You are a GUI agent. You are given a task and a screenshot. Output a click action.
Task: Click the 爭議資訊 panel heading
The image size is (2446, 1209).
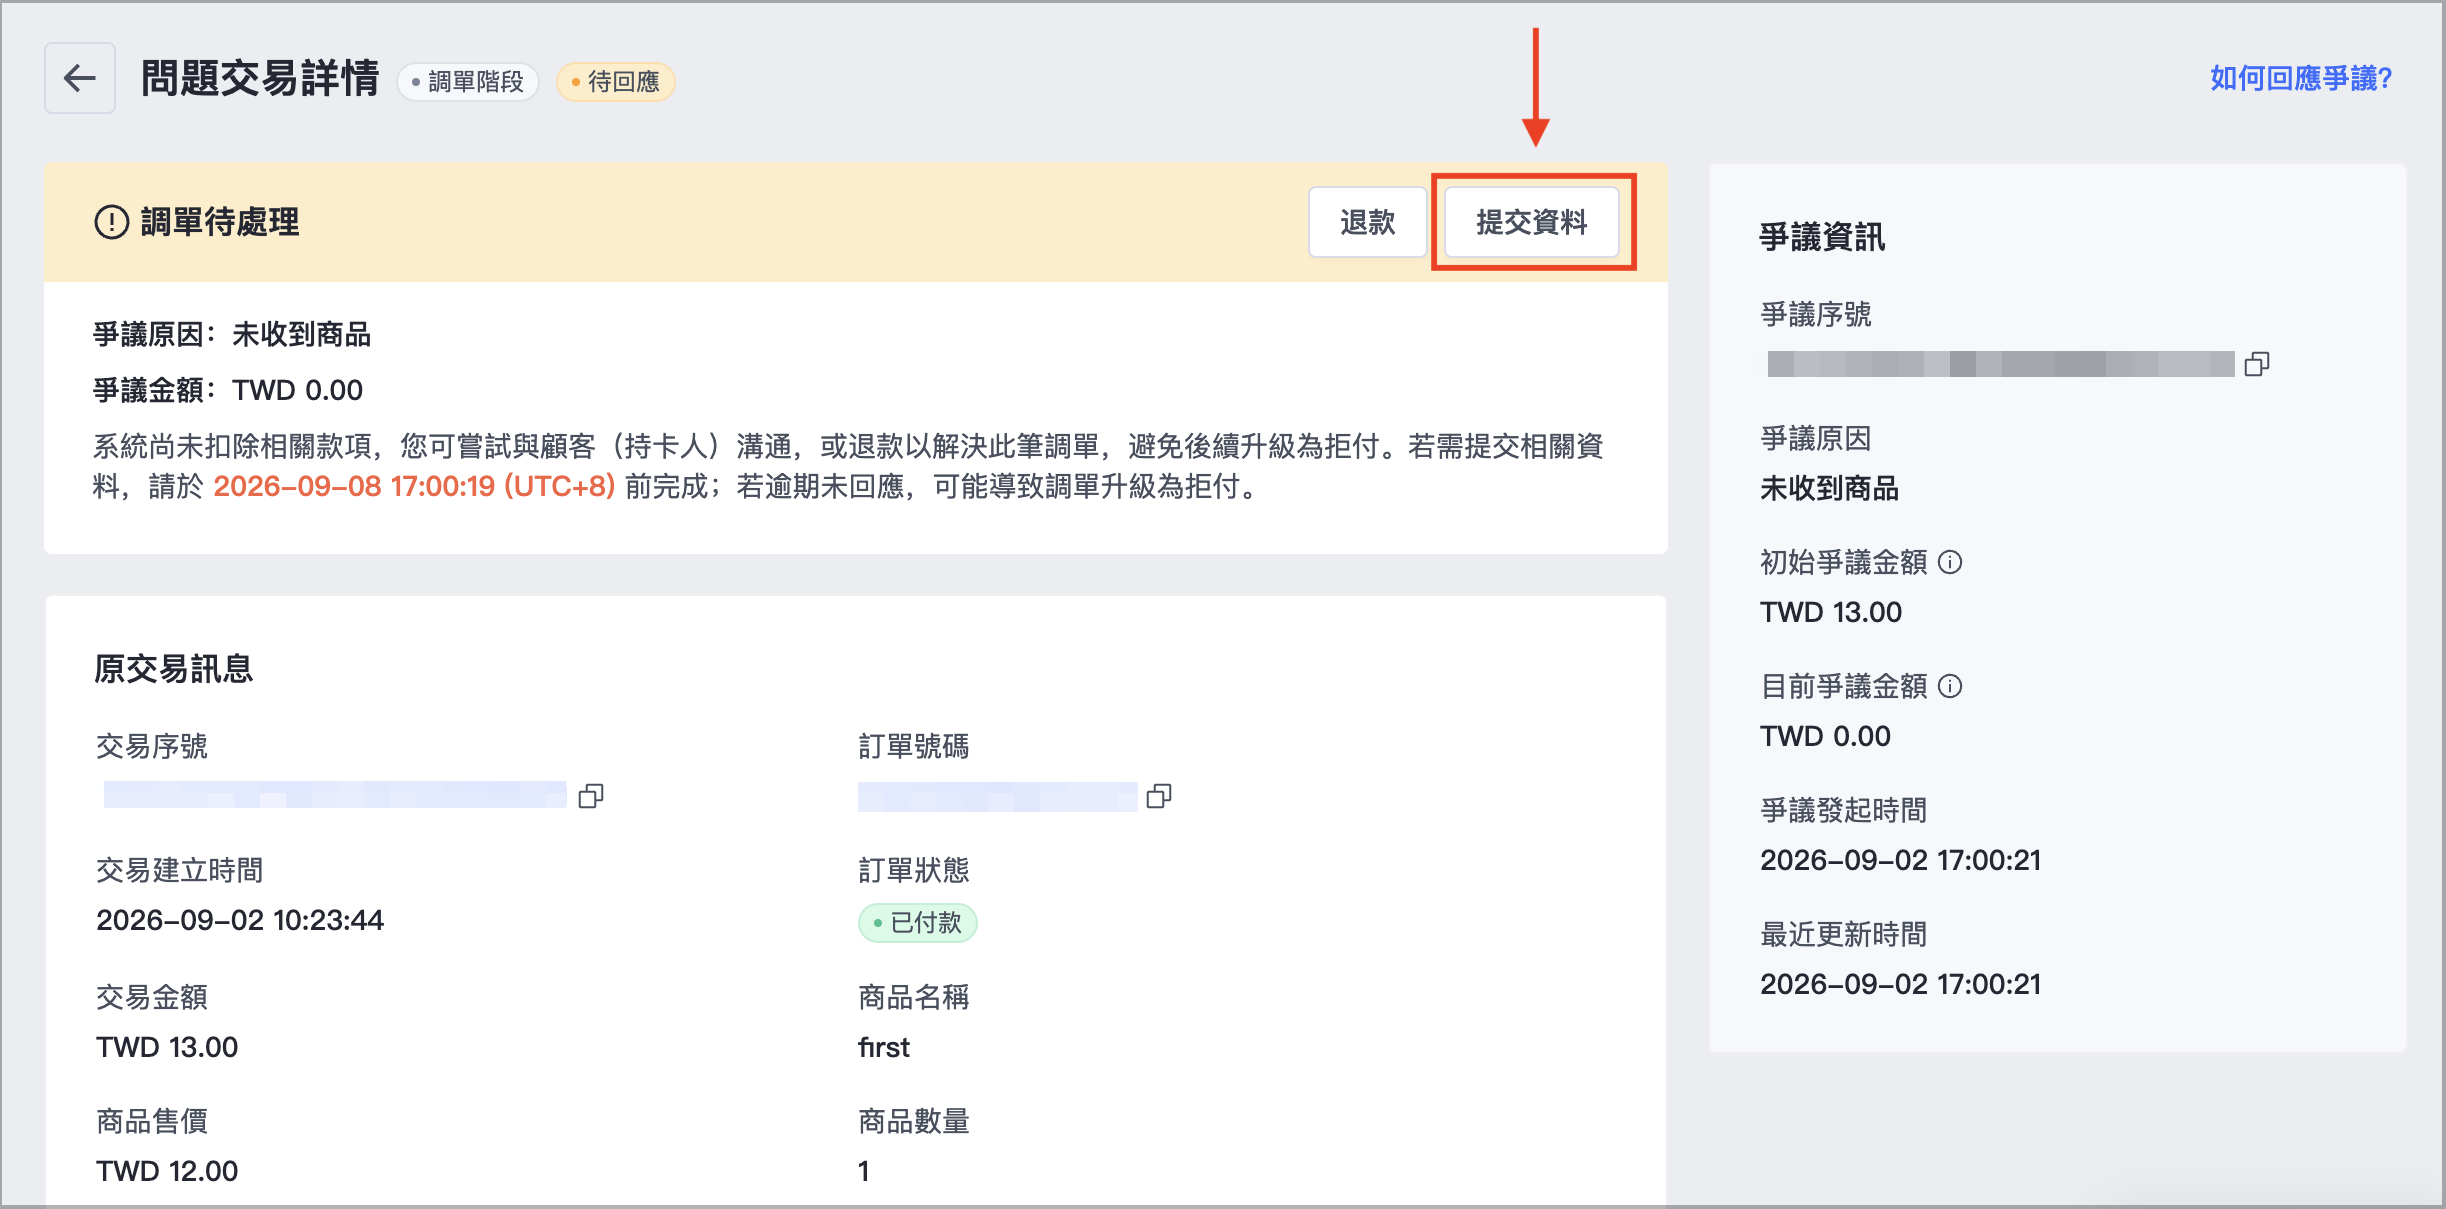pos(1823,237)
